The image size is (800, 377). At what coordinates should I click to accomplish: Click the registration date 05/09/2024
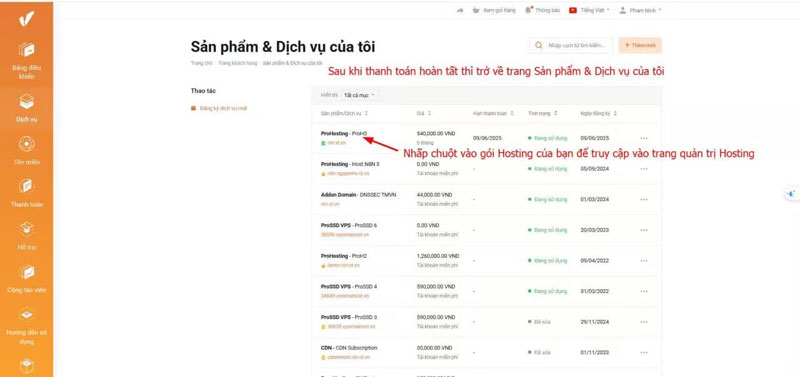(x=595, y=168)
